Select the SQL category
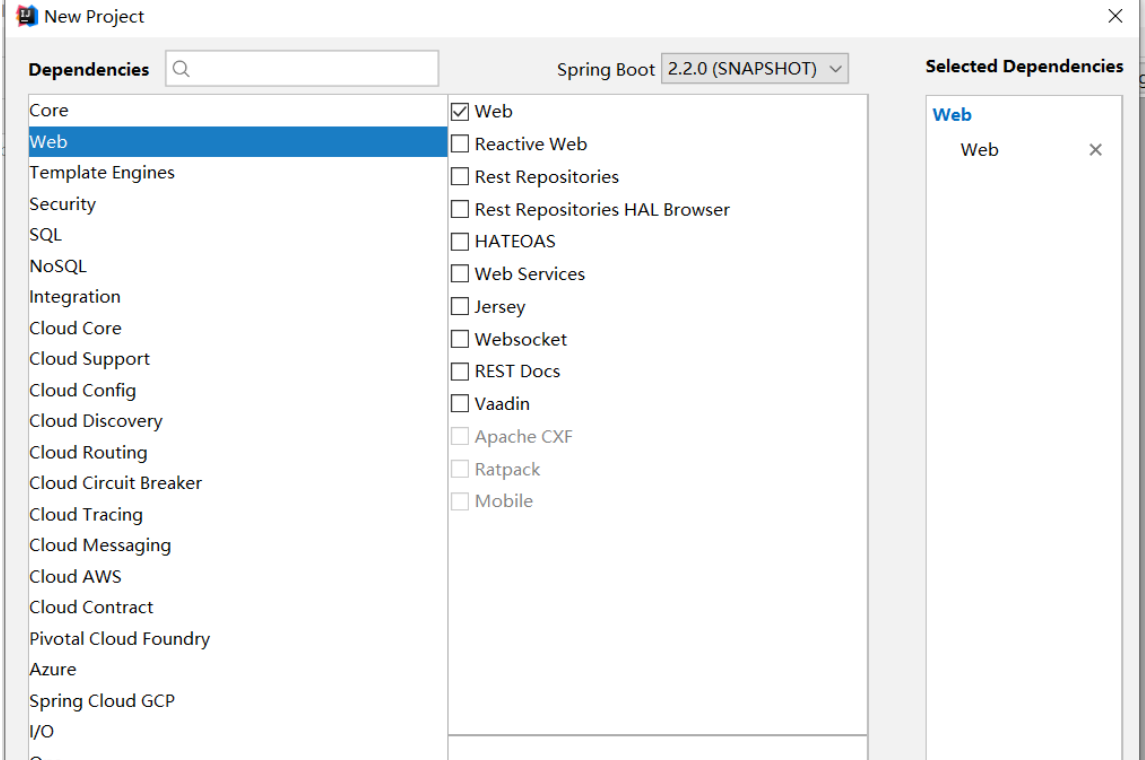 point(238,235)
